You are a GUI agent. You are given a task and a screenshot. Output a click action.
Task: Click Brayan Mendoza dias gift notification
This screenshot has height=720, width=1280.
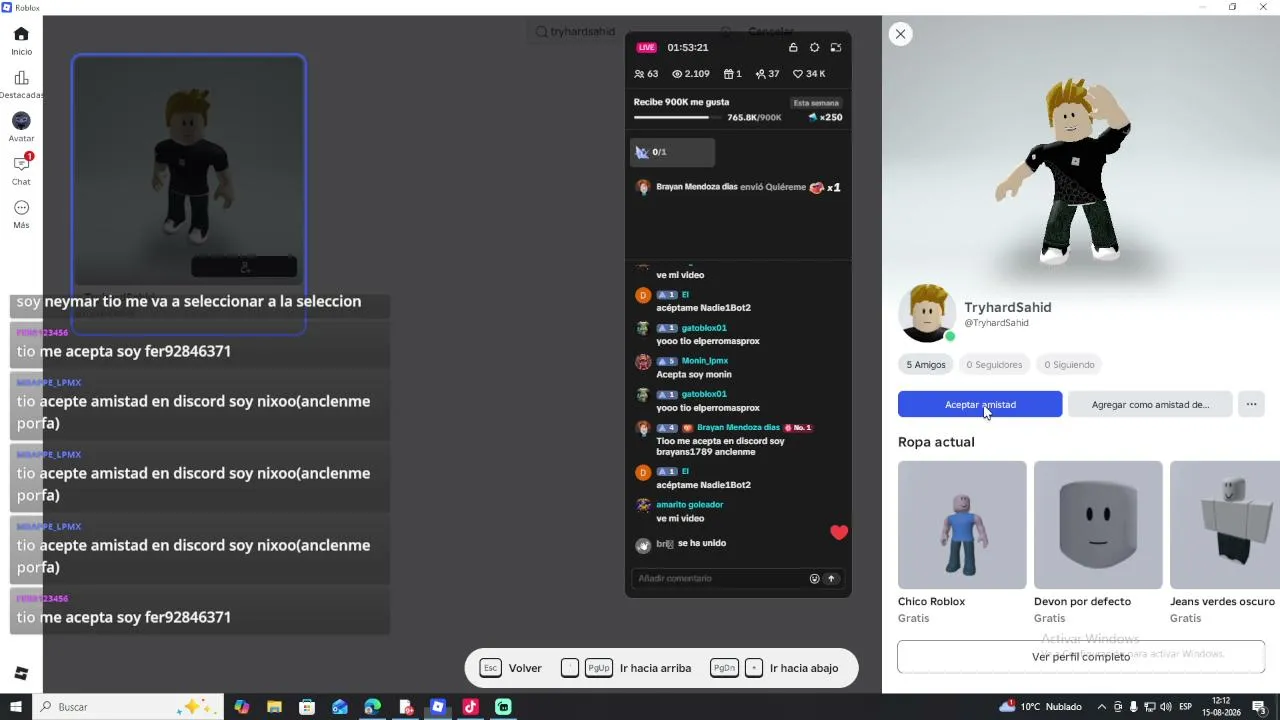click(738, 187)
